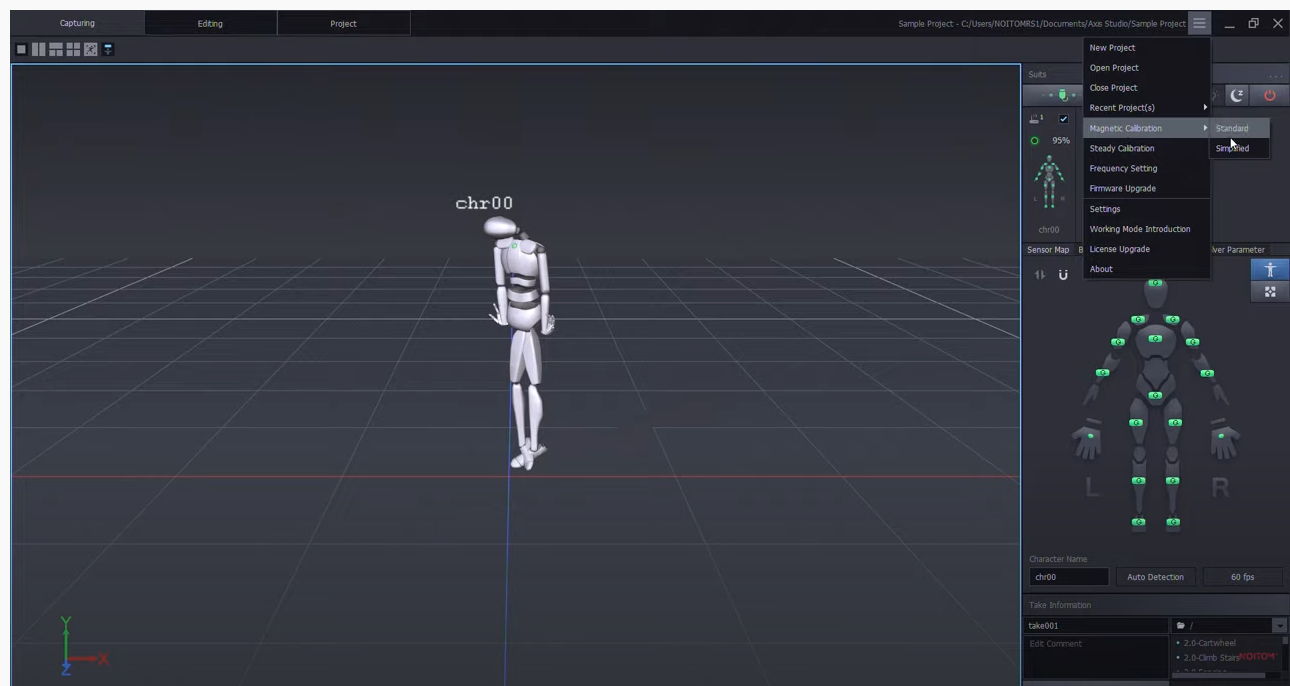Enable Standard magnetic calibration
This screenshot has width=1290, height=686.
(x=1233, y=128)
